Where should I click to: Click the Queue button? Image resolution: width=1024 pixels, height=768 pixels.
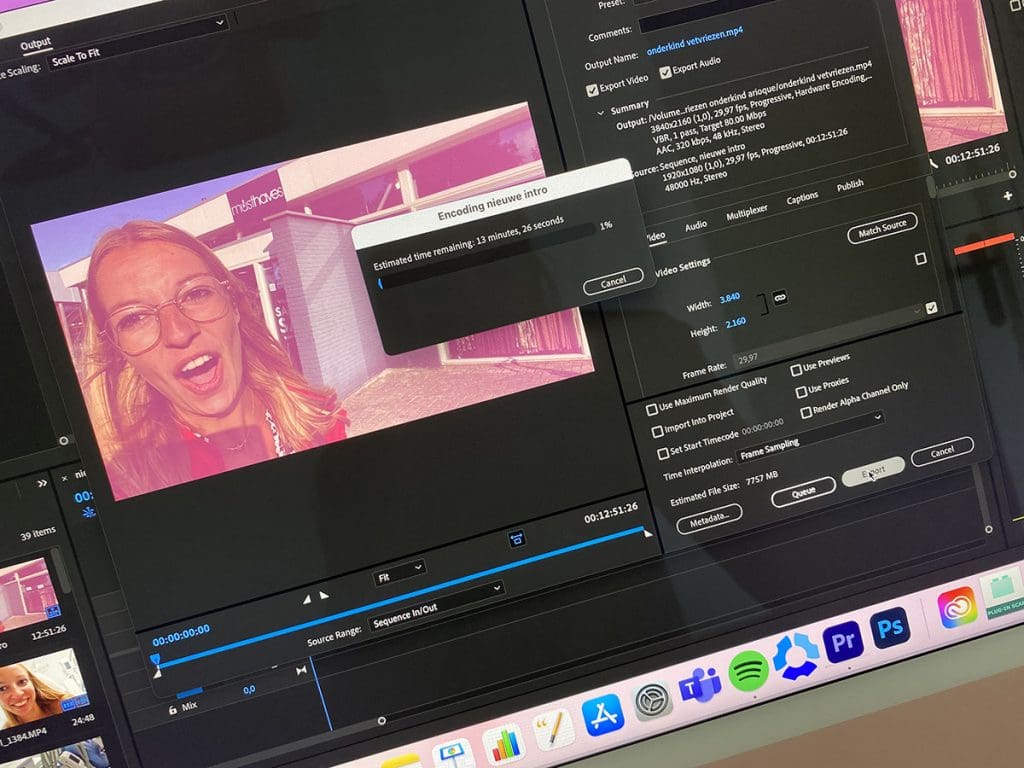click(803, 492)
